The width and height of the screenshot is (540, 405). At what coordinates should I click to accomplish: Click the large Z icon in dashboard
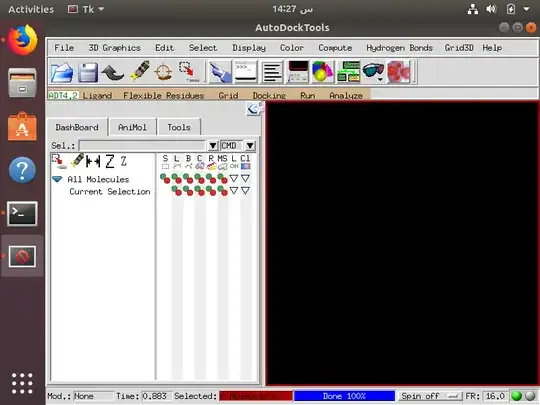click(x=110, y=161)
